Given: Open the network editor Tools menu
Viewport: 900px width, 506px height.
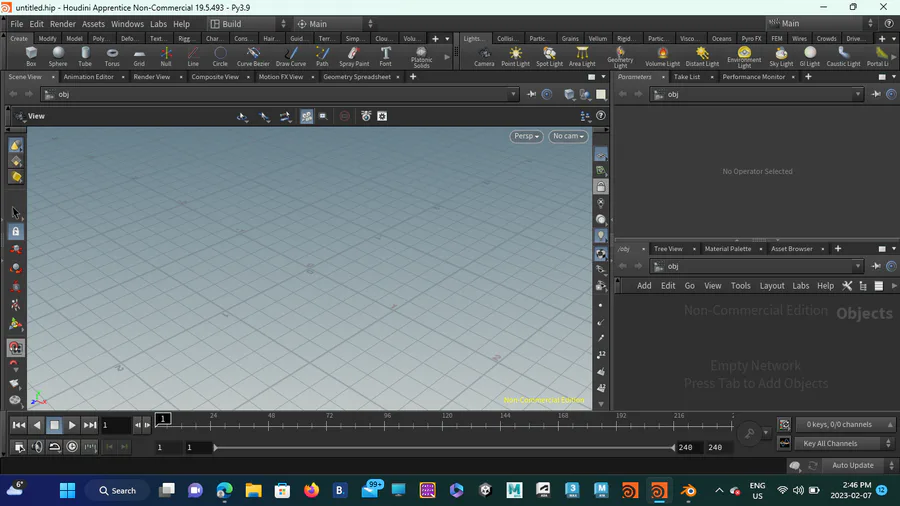Looking at the screenshot, I should 740,286.
